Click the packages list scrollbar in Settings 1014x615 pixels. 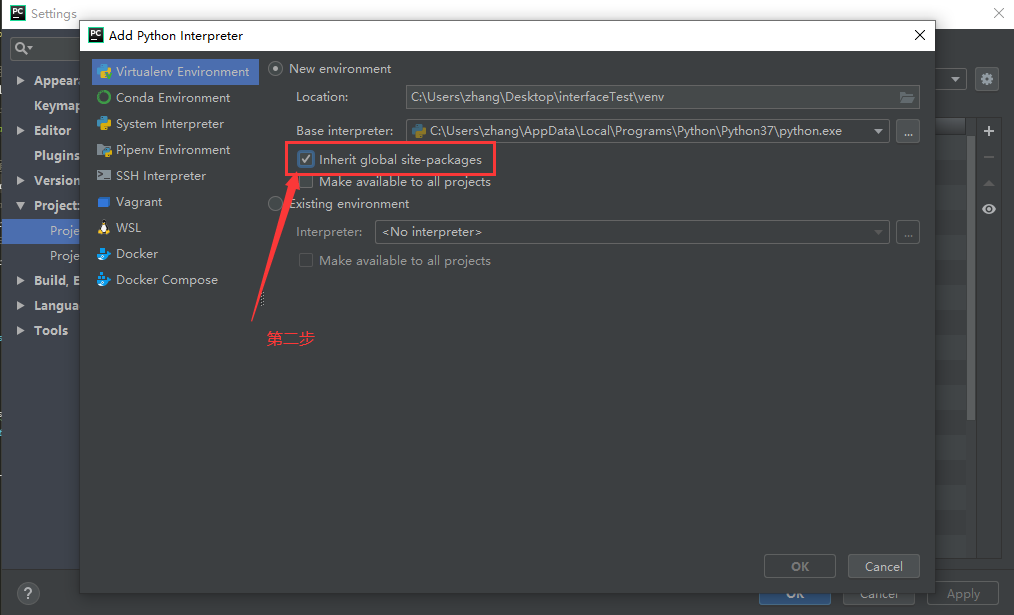coord(971,278)
